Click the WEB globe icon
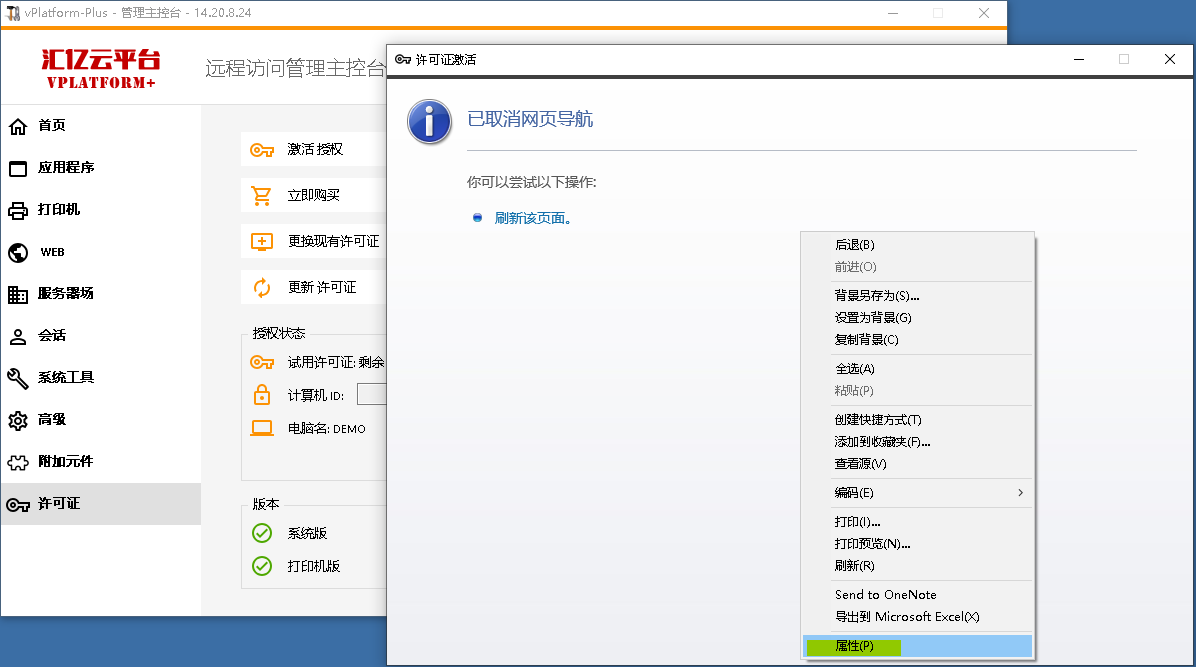The width and height of the screenshot is (1196, 667). (x=18, y=252)
